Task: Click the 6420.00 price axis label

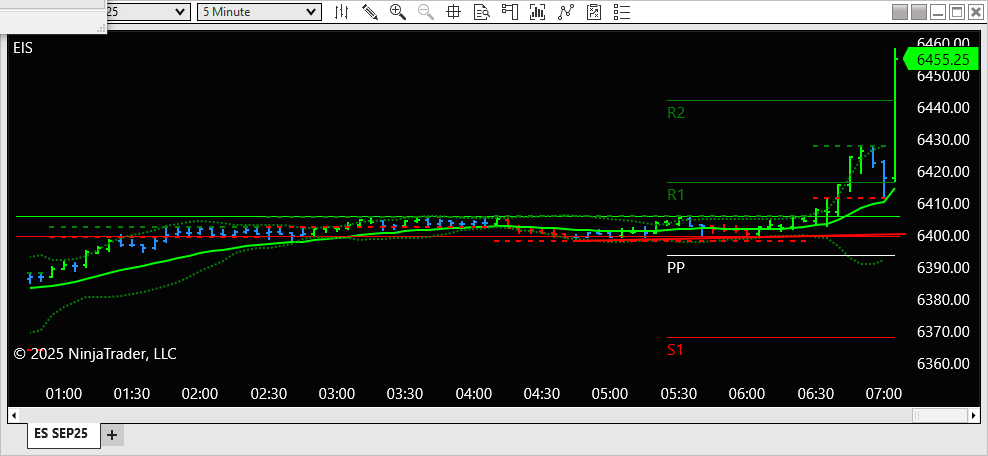Action: pos(943,171)
